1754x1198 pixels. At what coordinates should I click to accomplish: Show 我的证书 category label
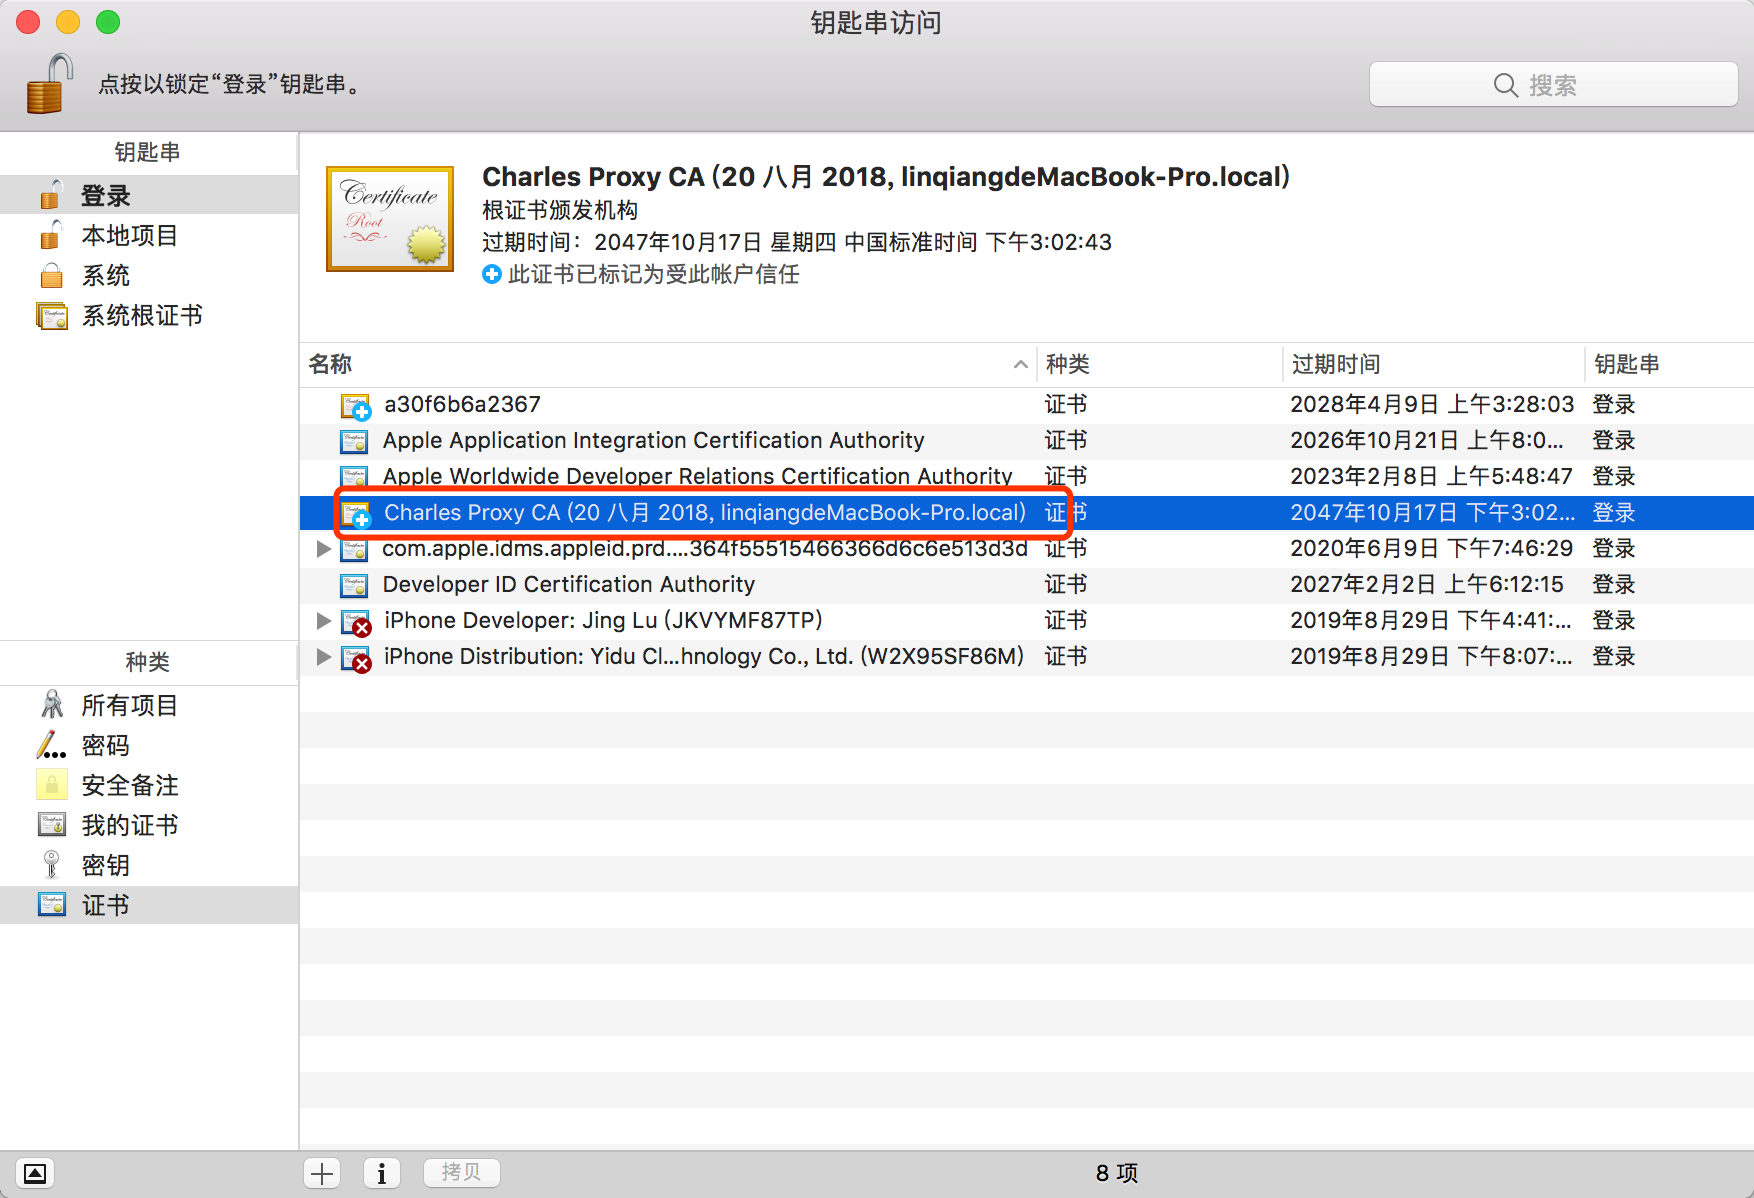[130, 826]
